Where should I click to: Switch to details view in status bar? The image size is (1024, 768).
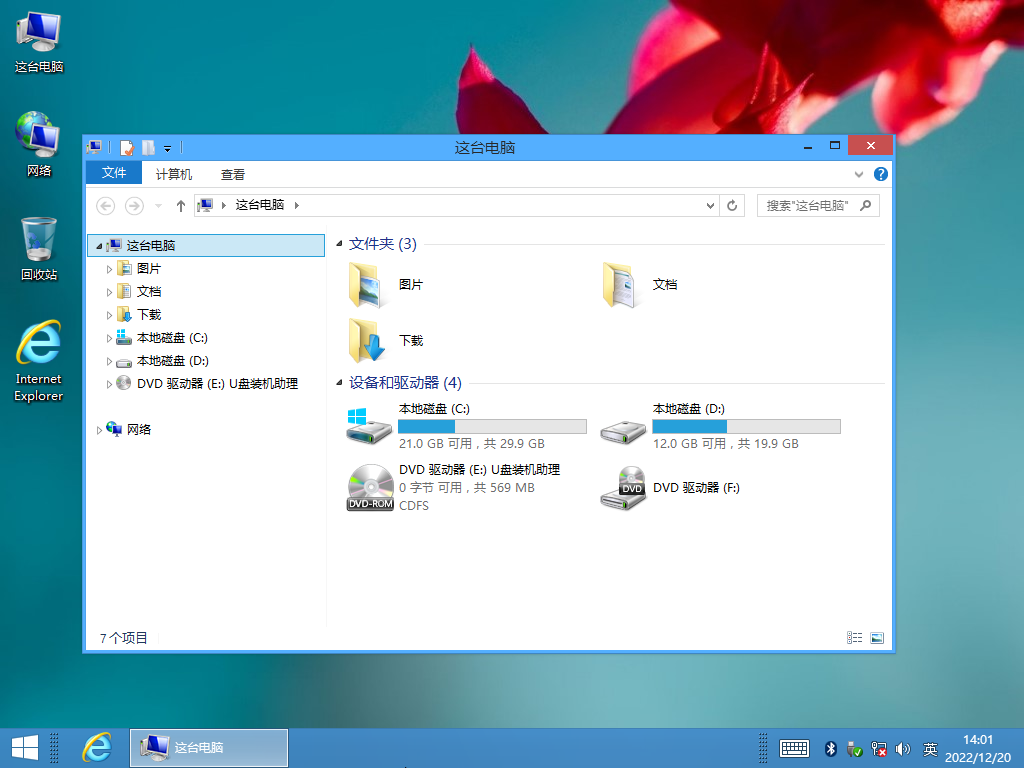click(x=855, y=637)
